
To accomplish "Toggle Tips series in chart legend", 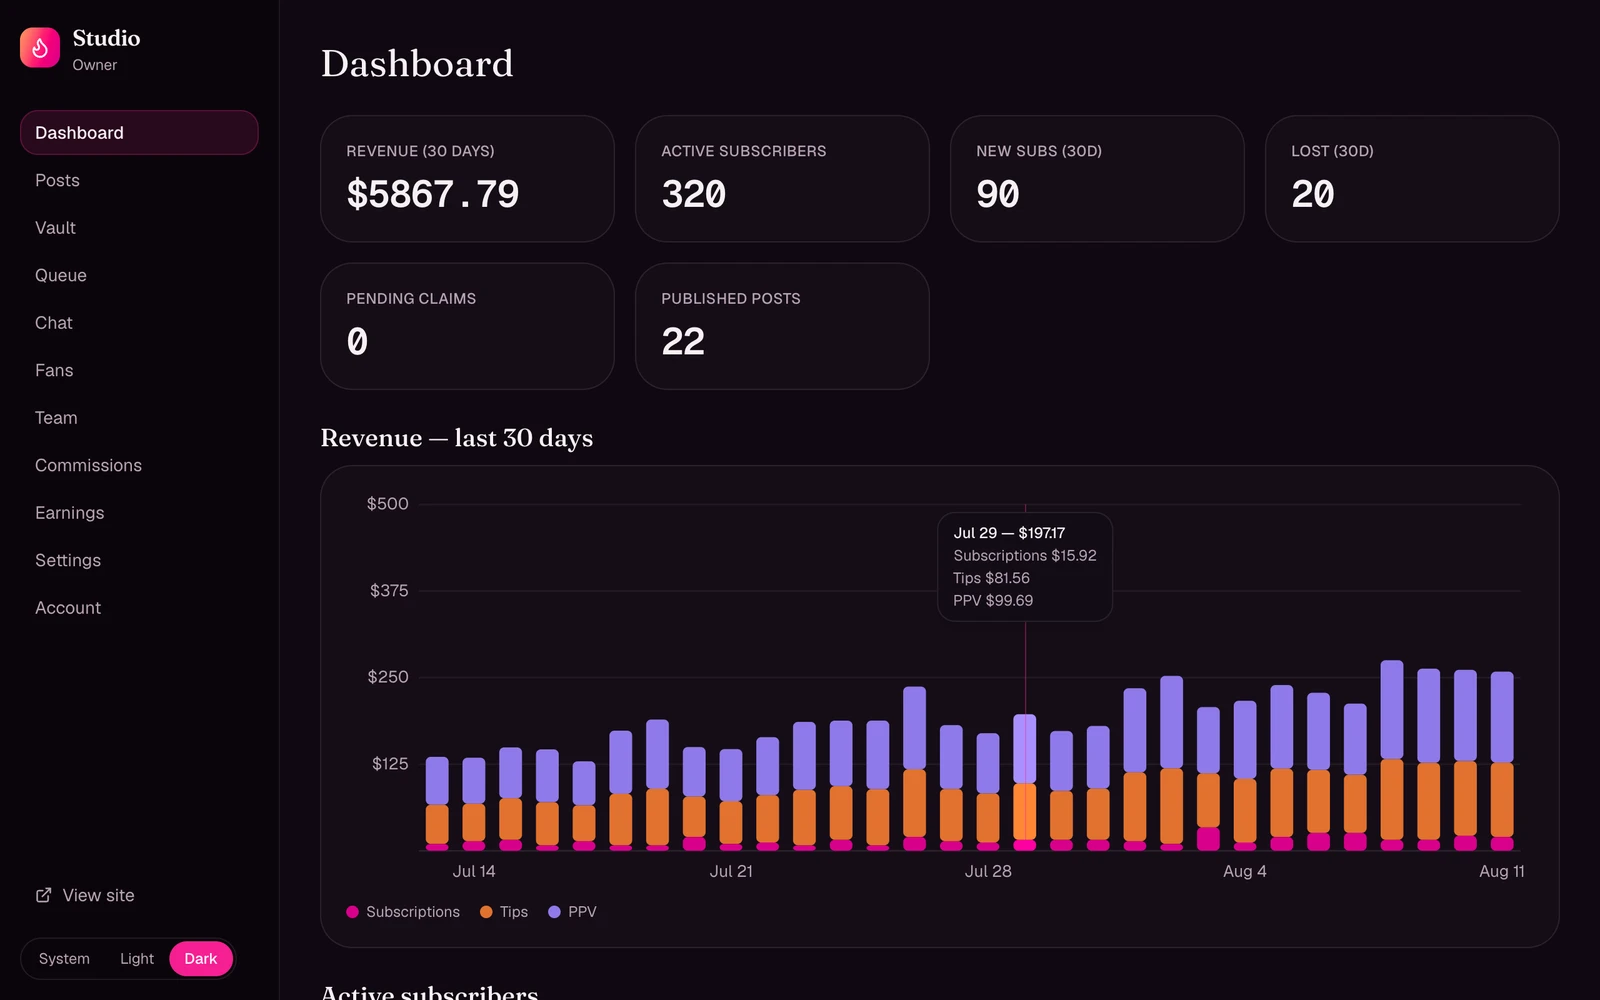I will click(x=504, y=912).
